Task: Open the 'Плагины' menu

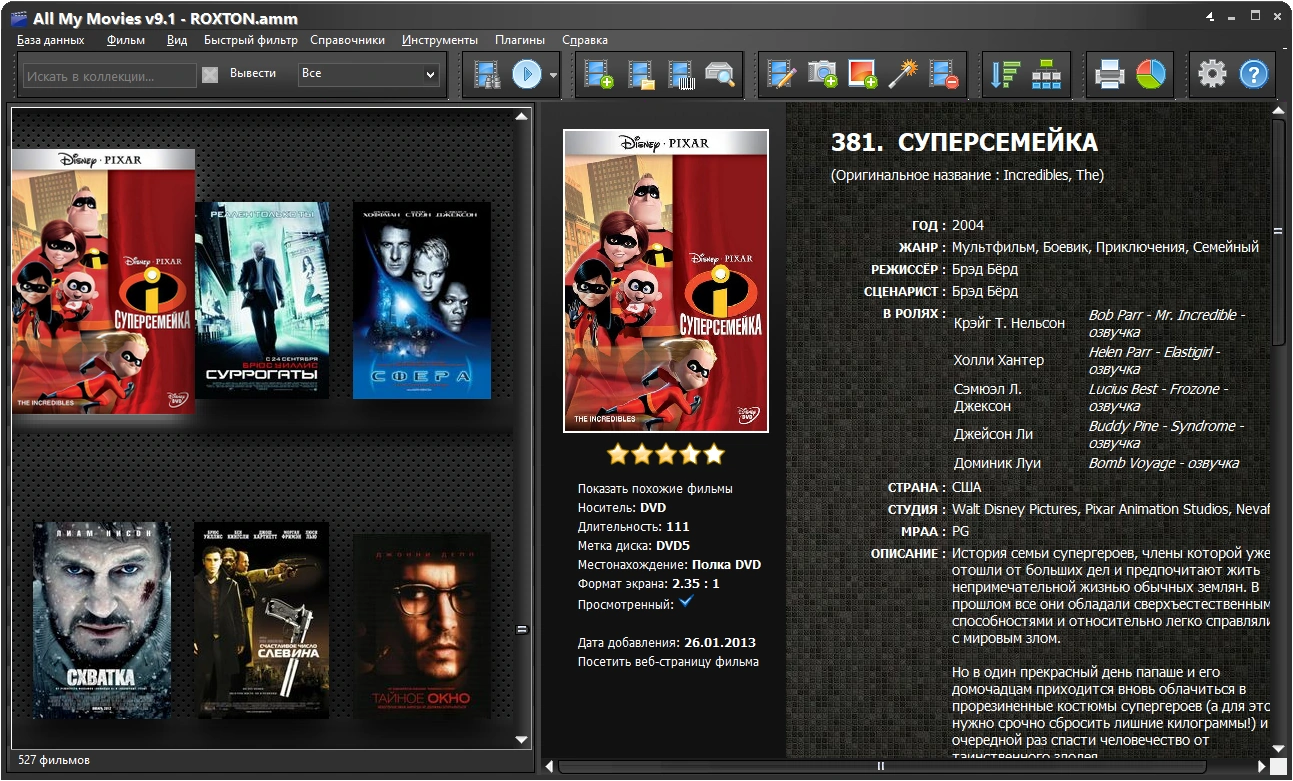Action: (520, 40)
